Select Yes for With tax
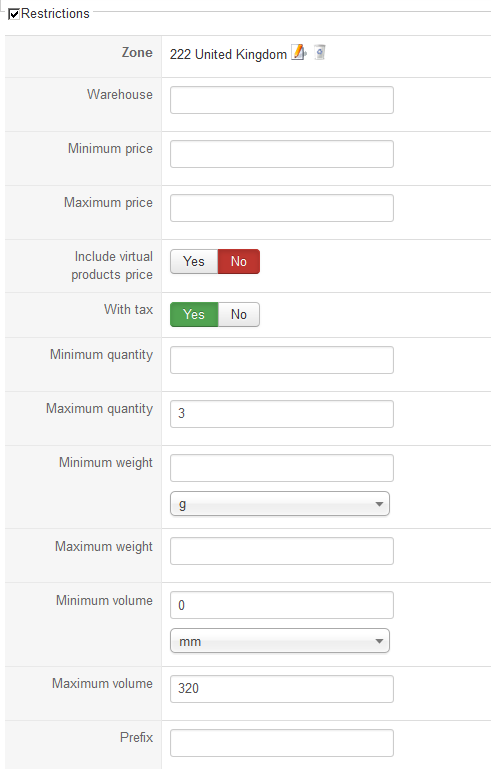Viewport: 491px width, 769px height. point(194,314)
